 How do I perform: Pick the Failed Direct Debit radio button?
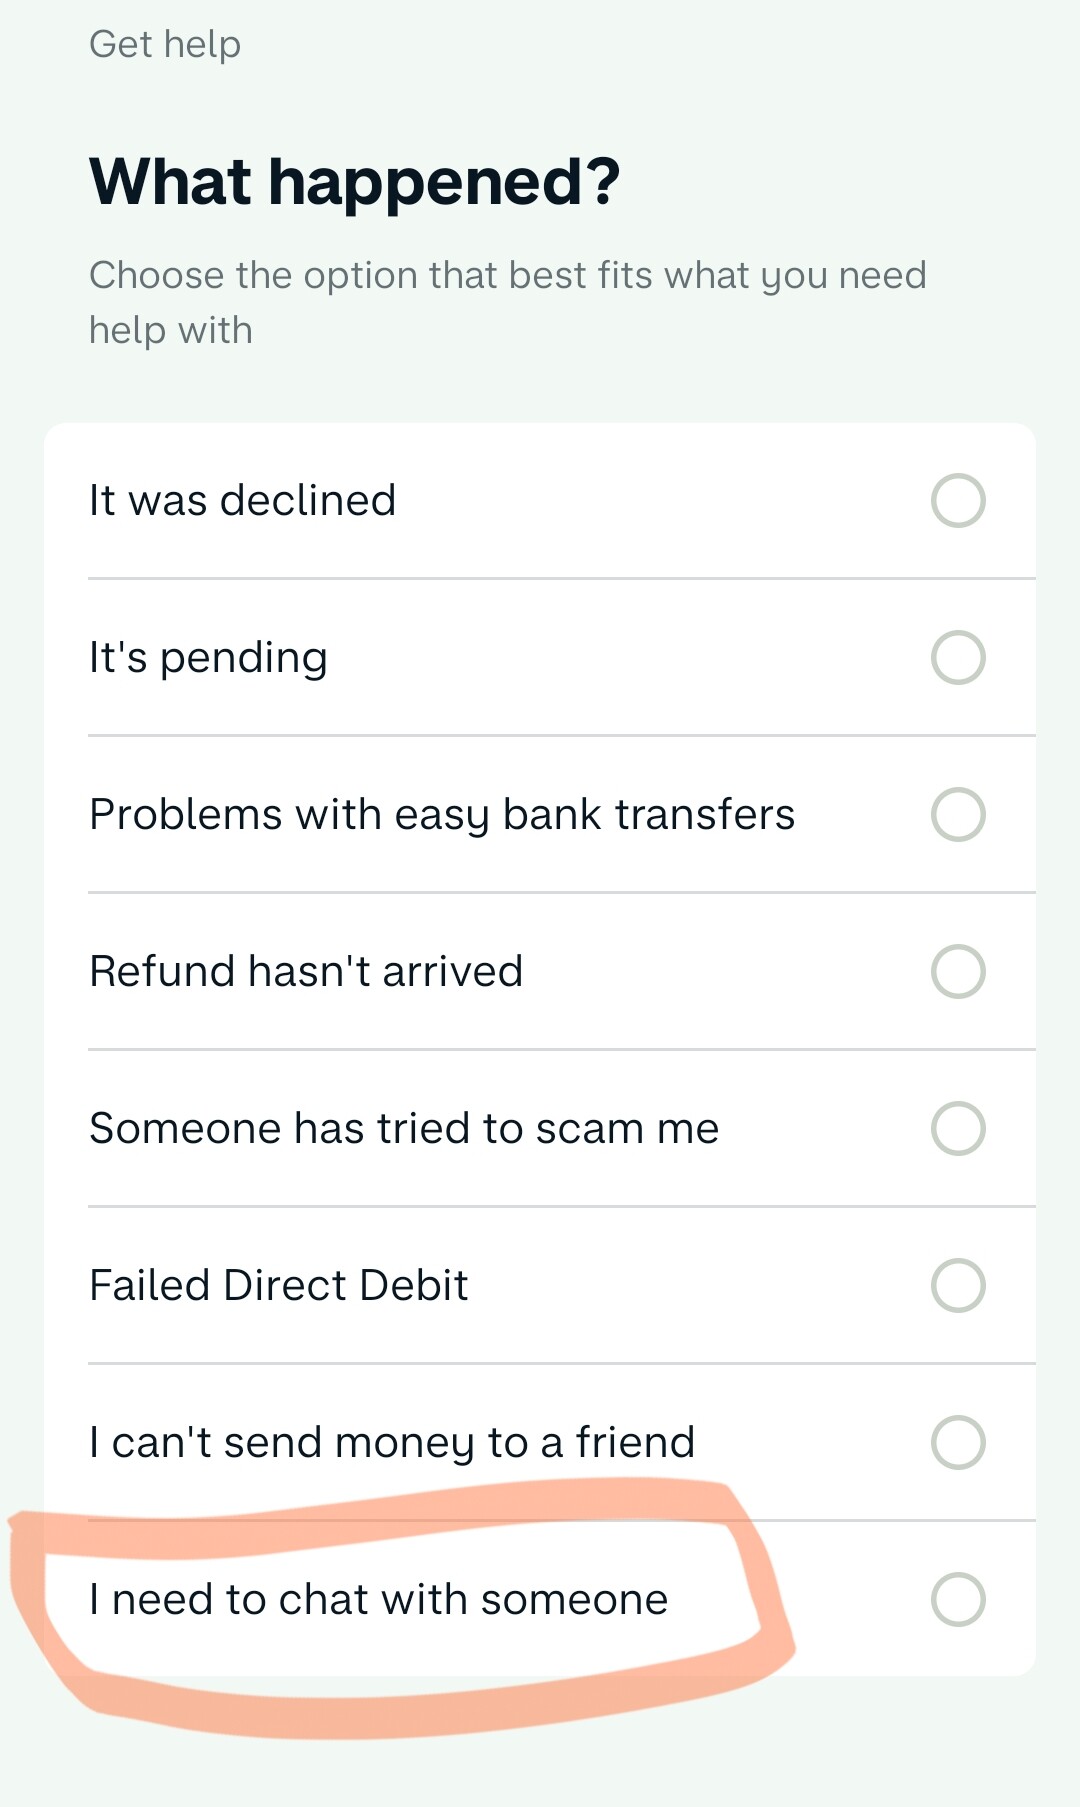coord(958,1285)
